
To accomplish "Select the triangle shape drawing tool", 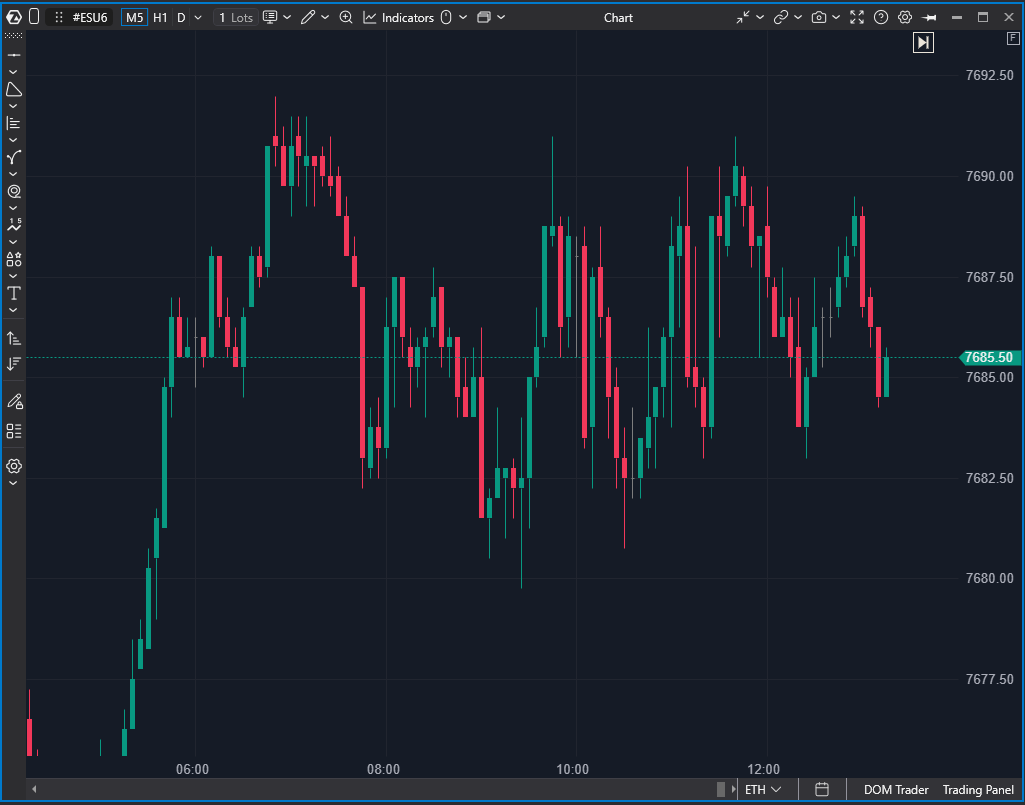I will (x=14, y=90).
